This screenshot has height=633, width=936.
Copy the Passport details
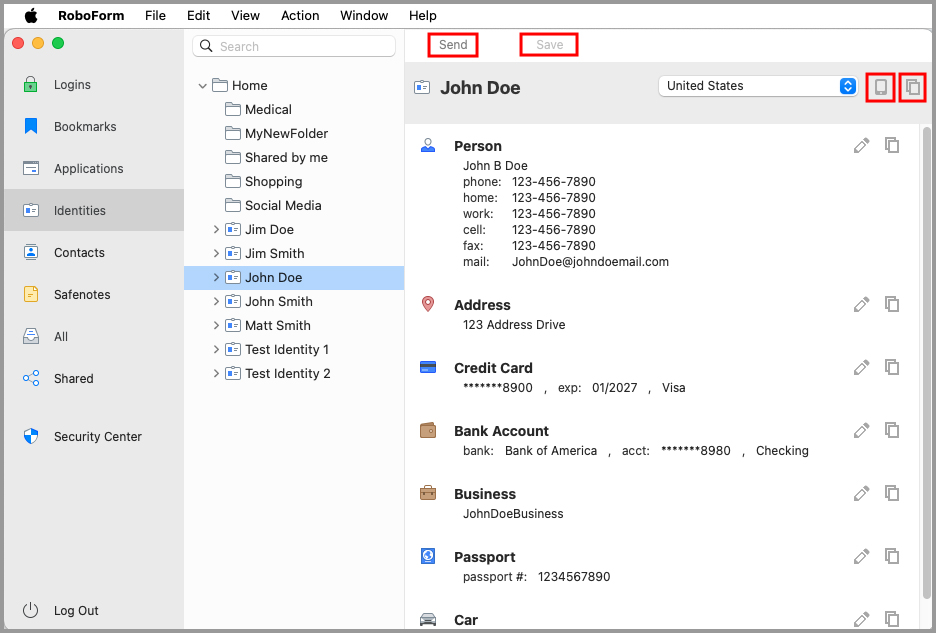(892, 557)
